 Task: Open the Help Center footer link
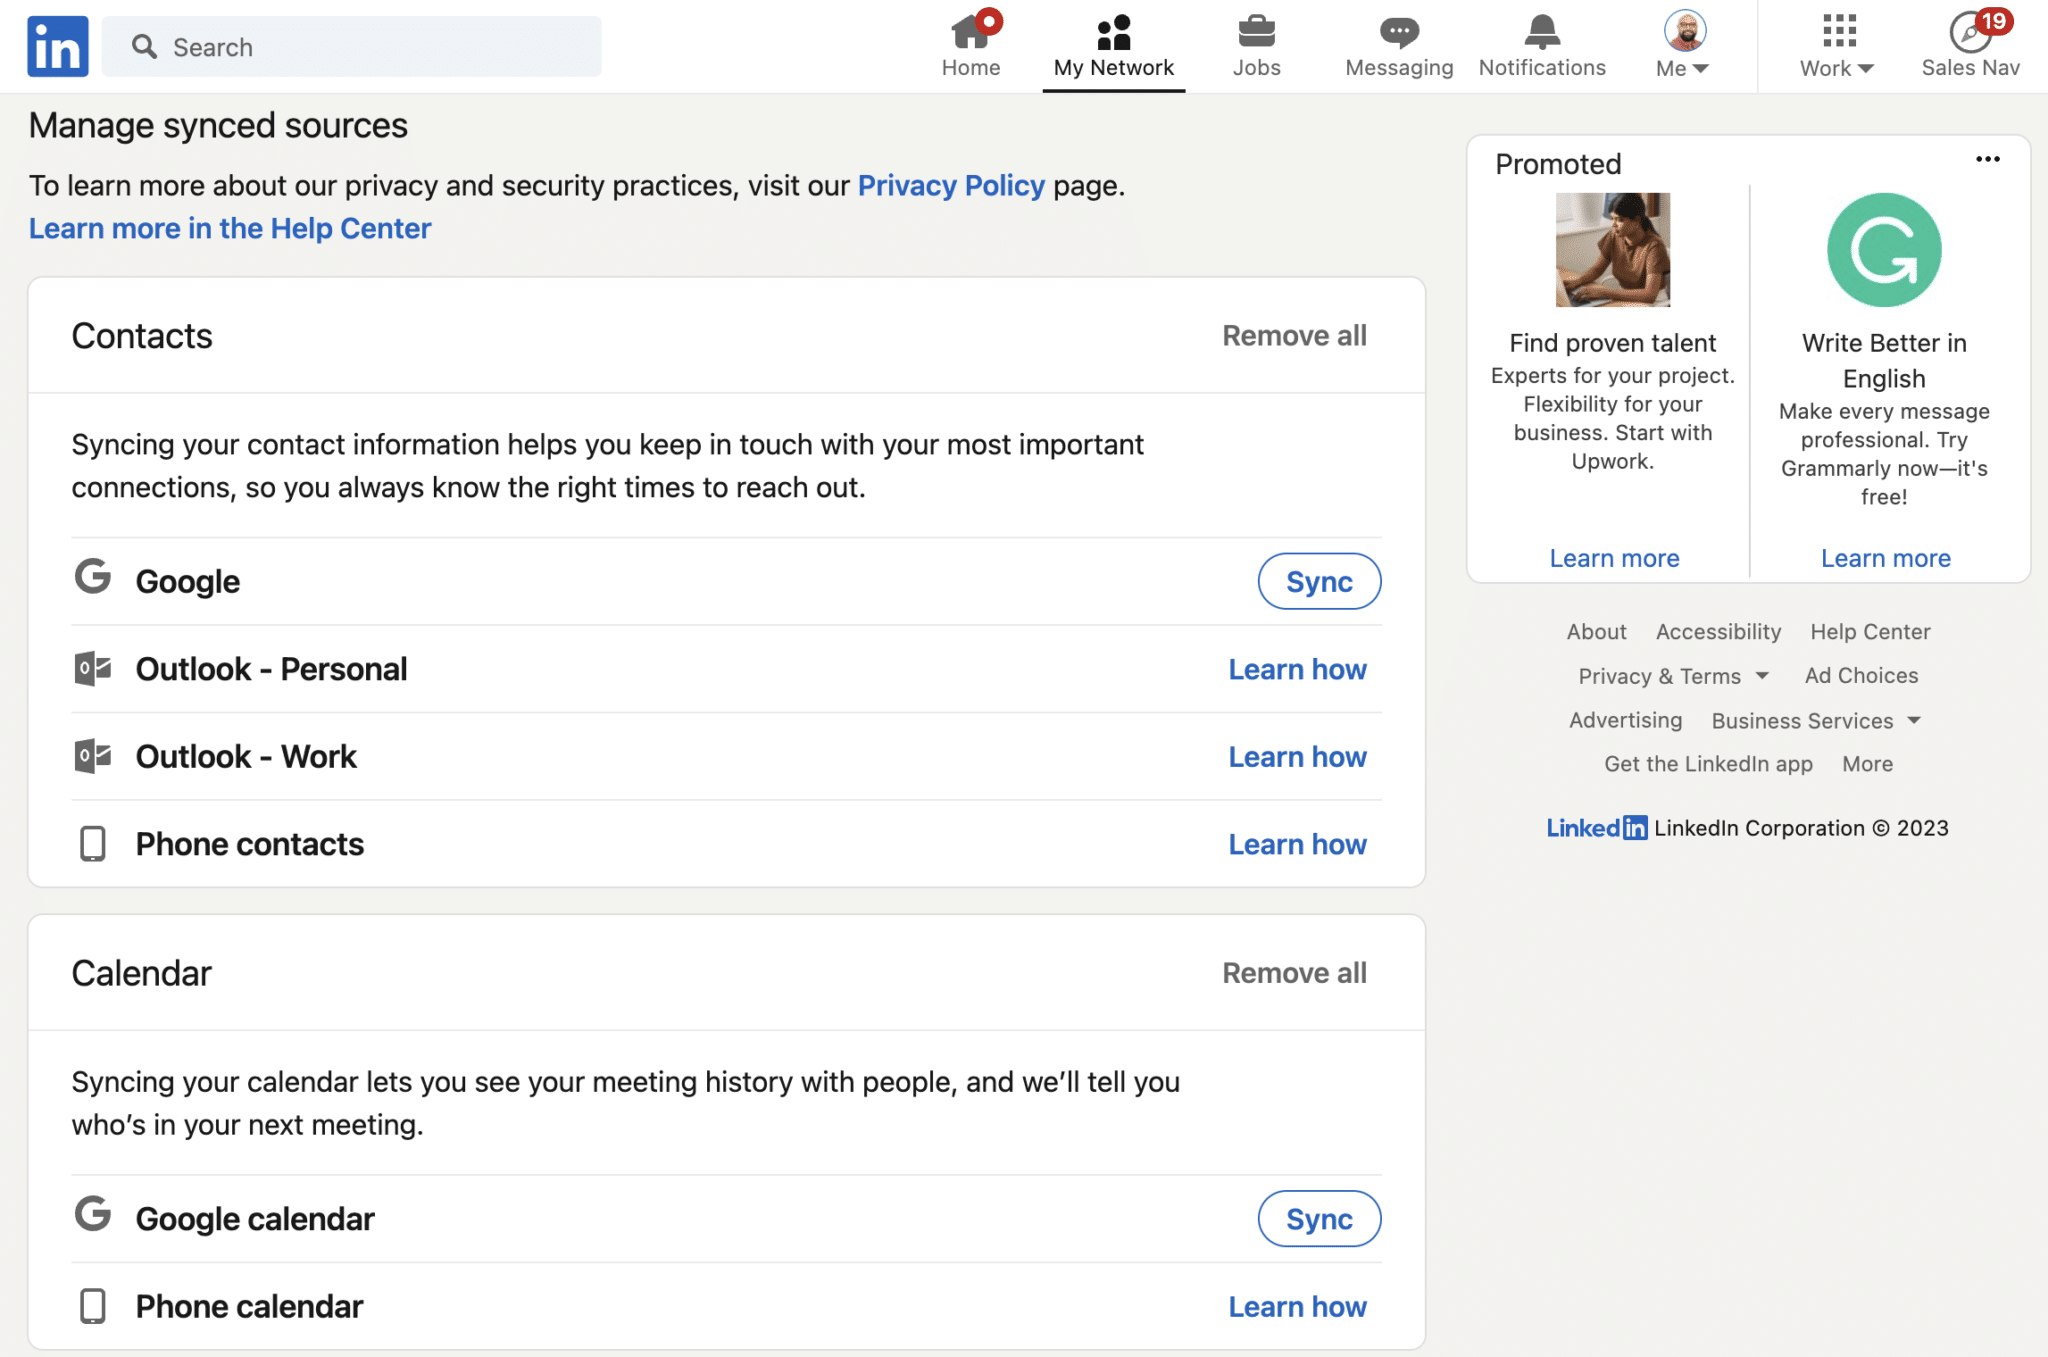(1870, 632)
